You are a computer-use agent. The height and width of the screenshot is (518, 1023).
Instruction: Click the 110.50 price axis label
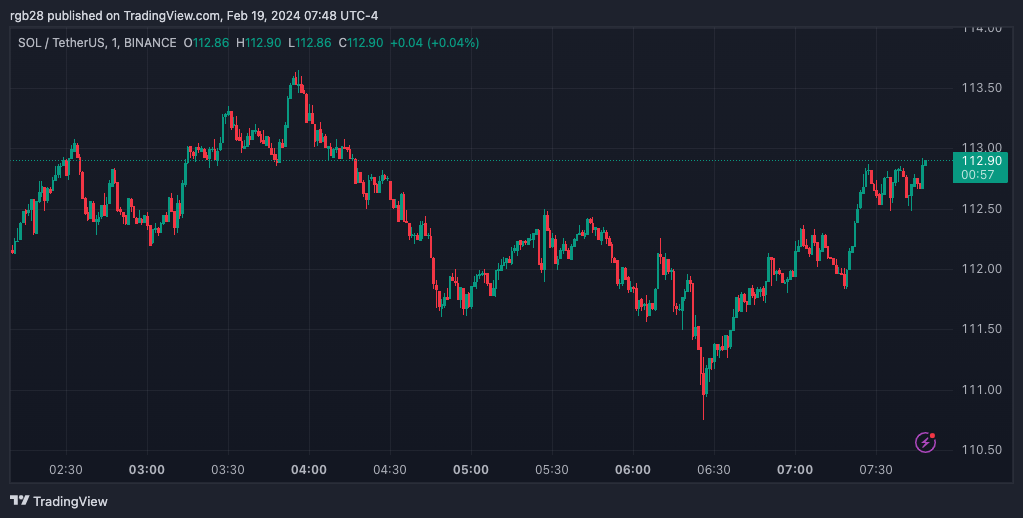(x=980, y=449)
